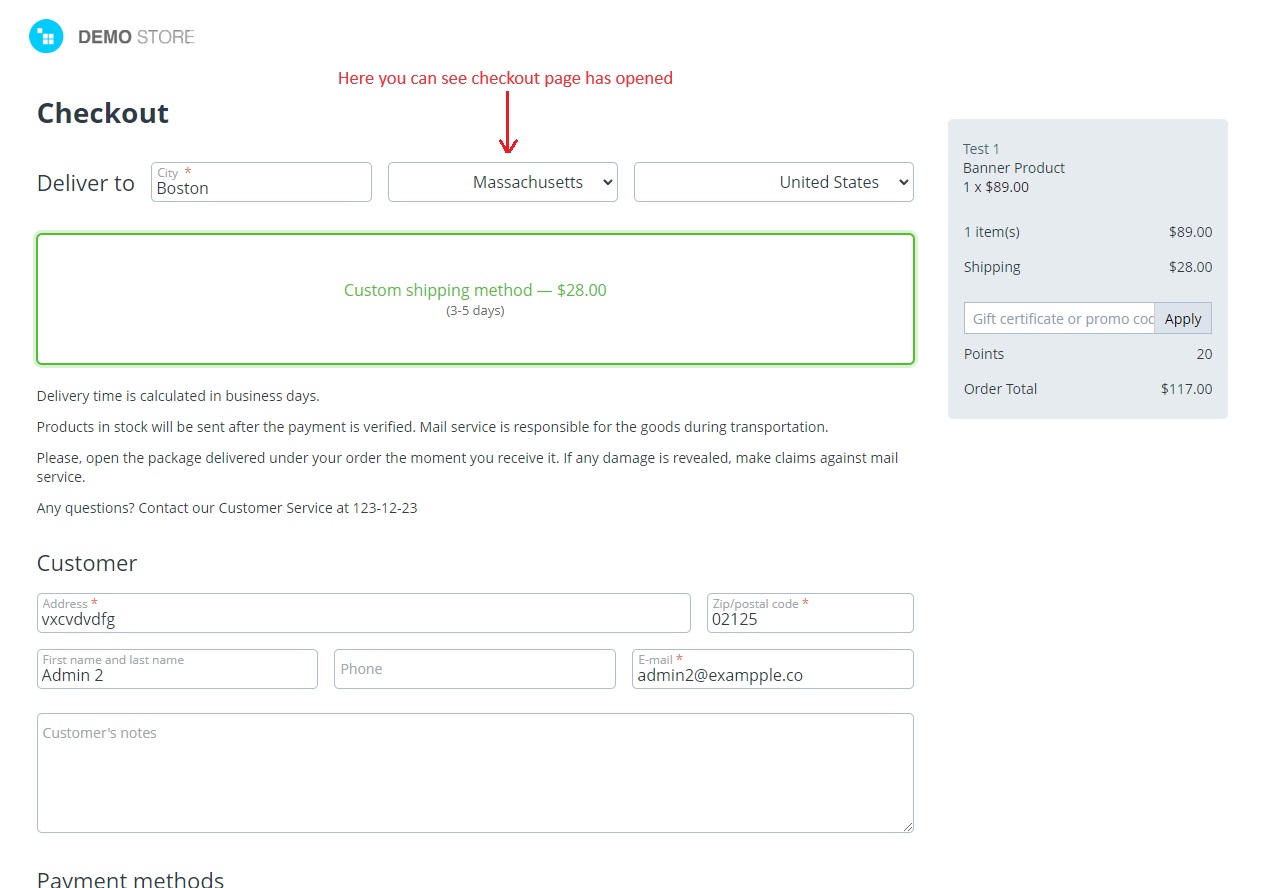Open the United States country dropdown
Screen dimensions: 1263x888
pos(774,182)
